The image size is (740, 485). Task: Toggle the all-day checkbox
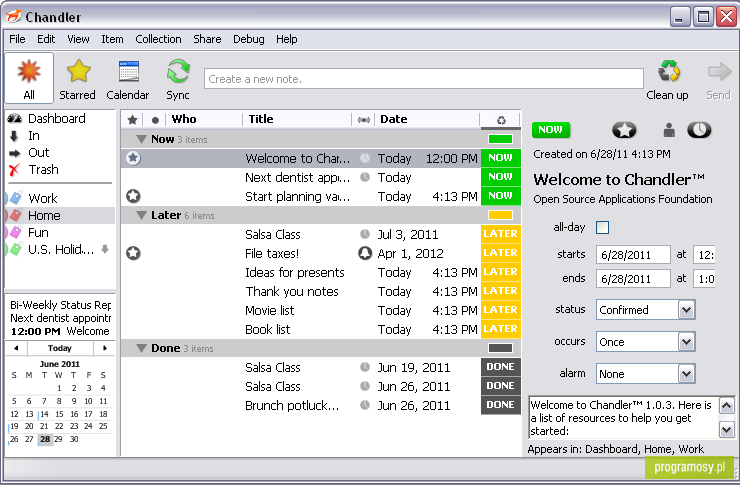pyautogui.click(x=602, y=227)
